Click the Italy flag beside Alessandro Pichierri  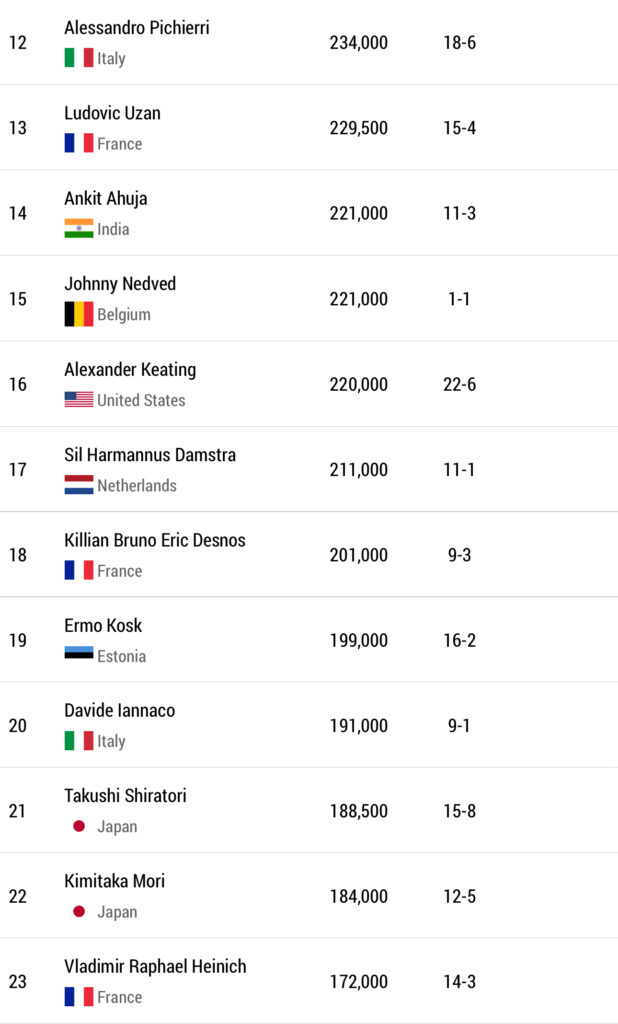78,58
